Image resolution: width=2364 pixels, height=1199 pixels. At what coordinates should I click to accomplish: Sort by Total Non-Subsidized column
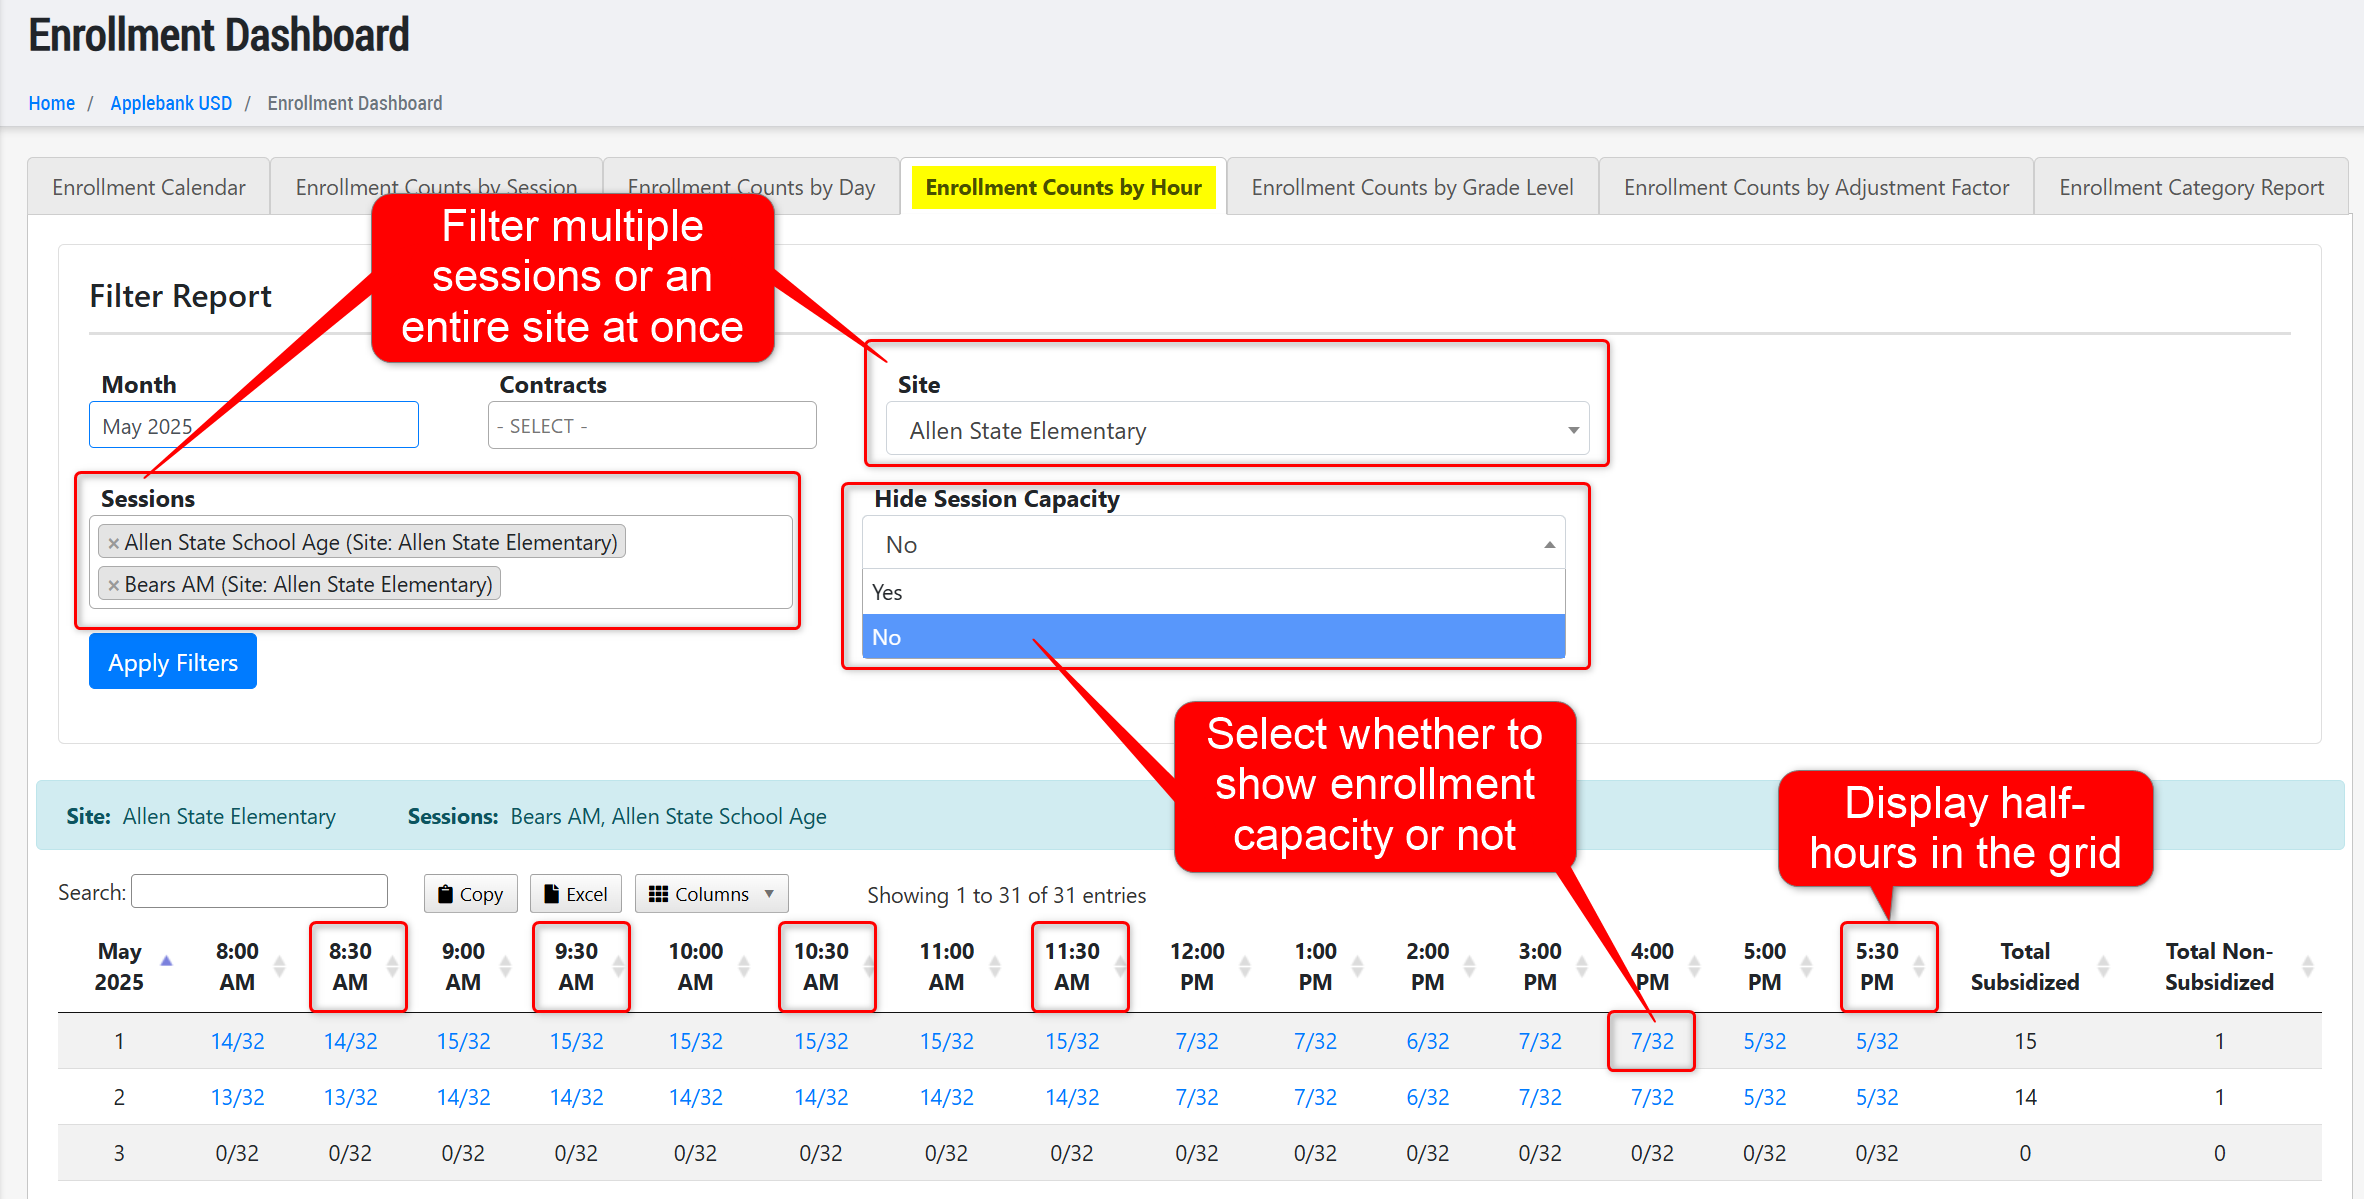point(2219,966)
